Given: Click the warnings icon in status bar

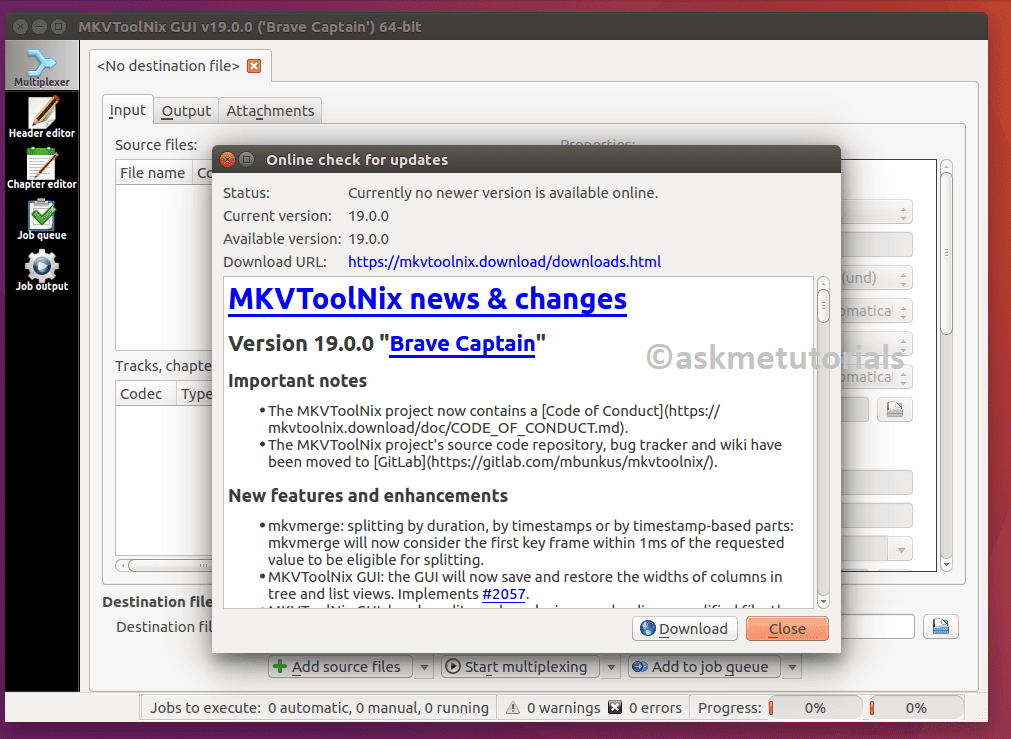Looking at the screenshot, I should pyautogui.click(x=513, y=708).
